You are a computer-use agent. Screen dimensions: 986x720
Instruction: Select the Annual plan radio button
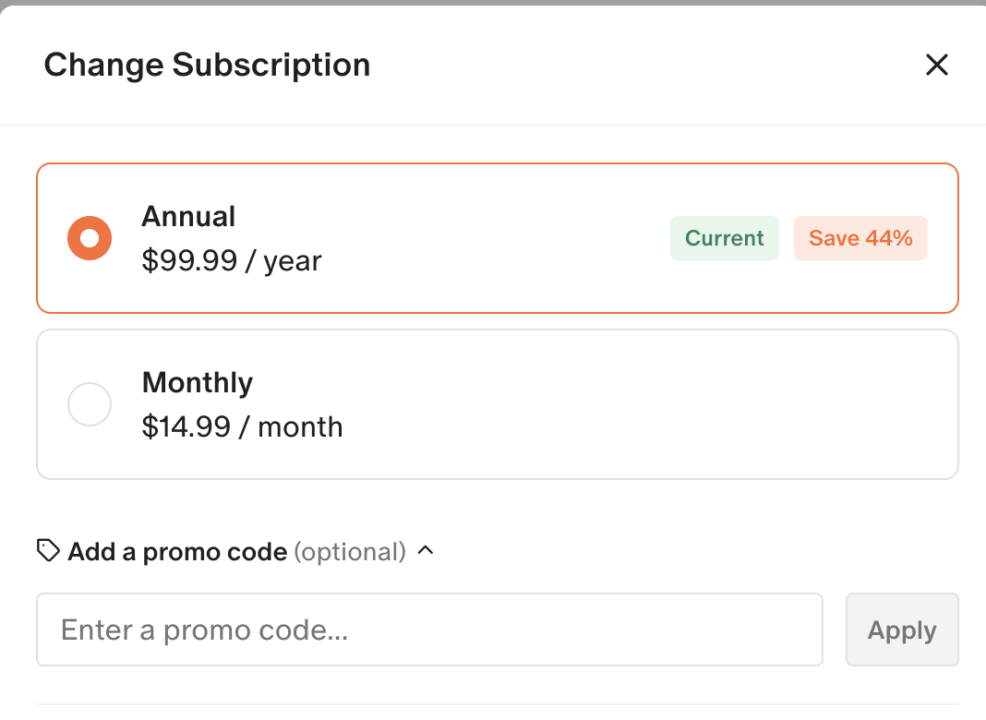[89, 238]
